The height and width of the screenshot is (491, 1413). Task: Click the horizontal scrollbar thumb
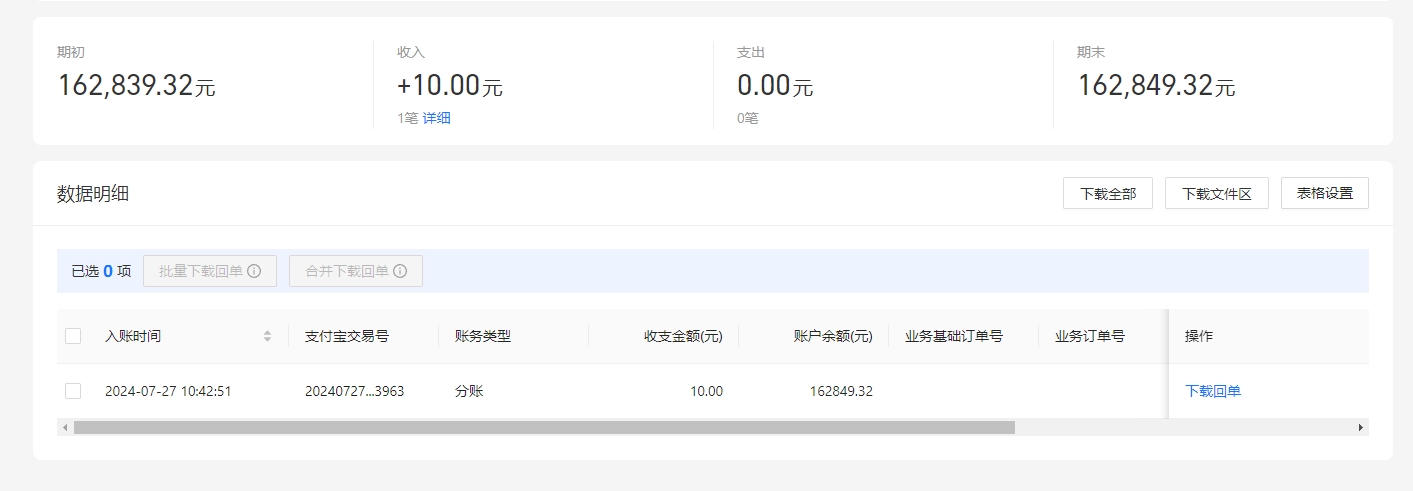point(544,427)
